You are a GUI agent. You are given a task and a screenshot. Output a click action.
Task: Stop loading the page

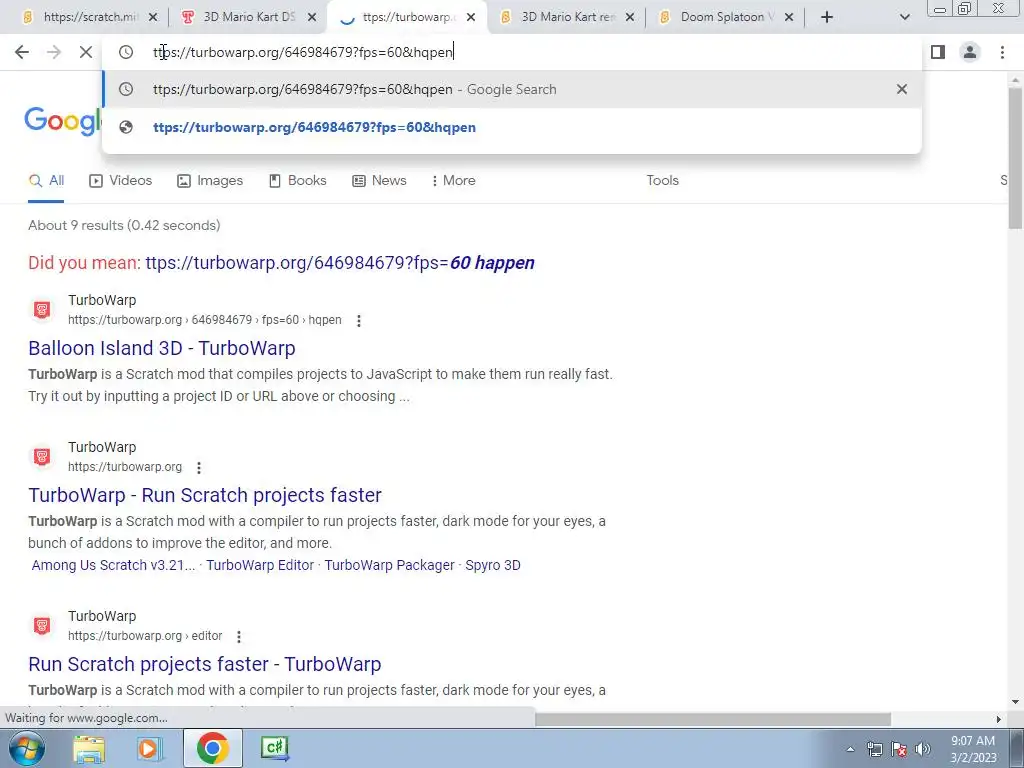click(86, 52)
